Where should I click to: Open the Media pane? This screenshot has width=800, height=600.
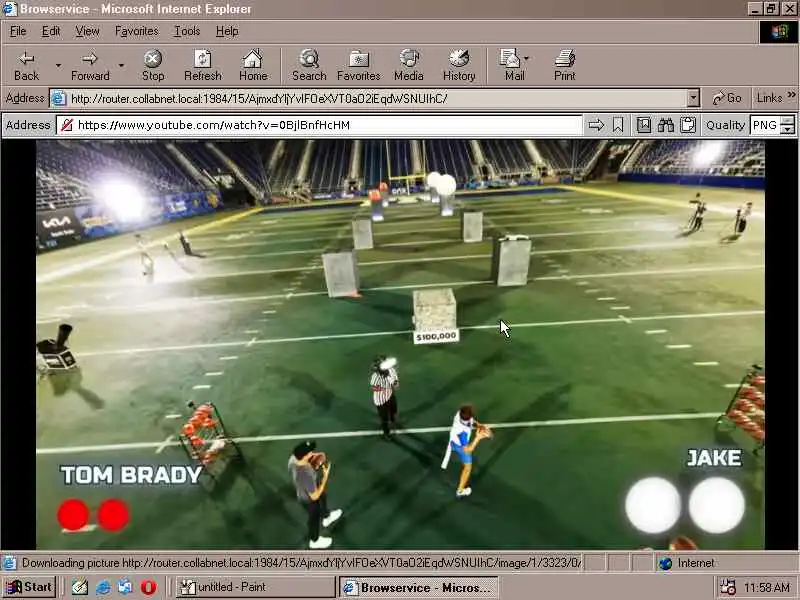(409, 66)
